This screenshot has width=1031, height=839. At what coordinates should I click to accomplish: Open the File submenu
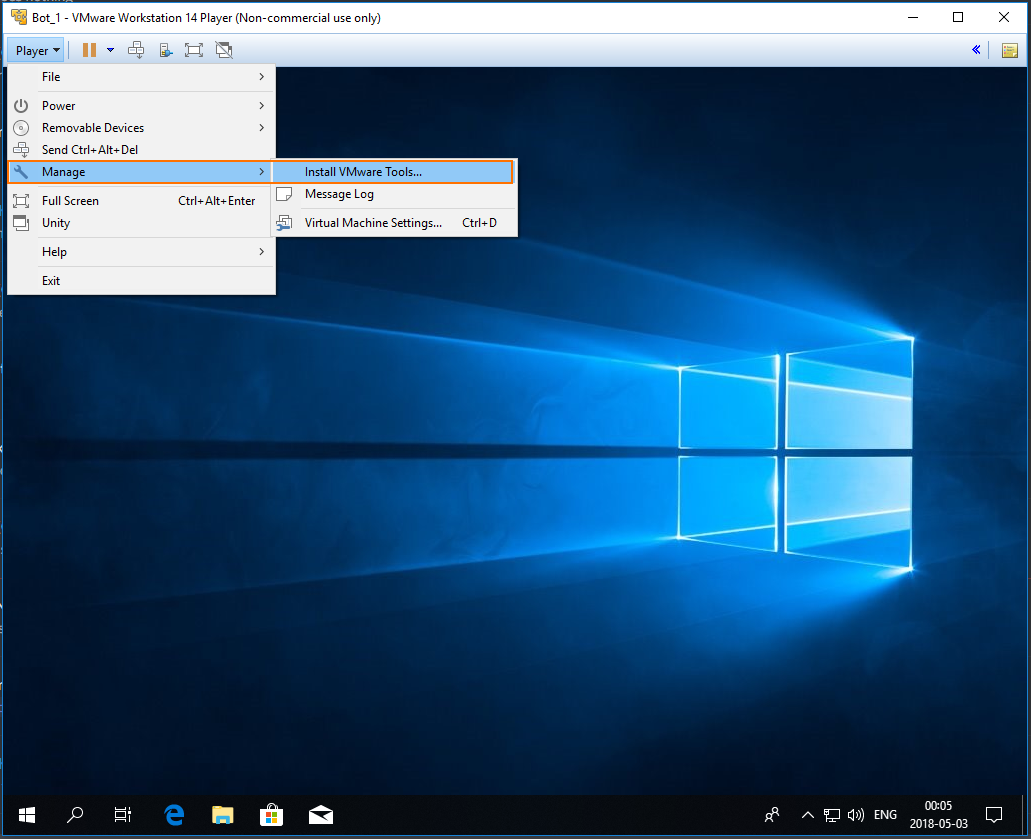point(141,77)
